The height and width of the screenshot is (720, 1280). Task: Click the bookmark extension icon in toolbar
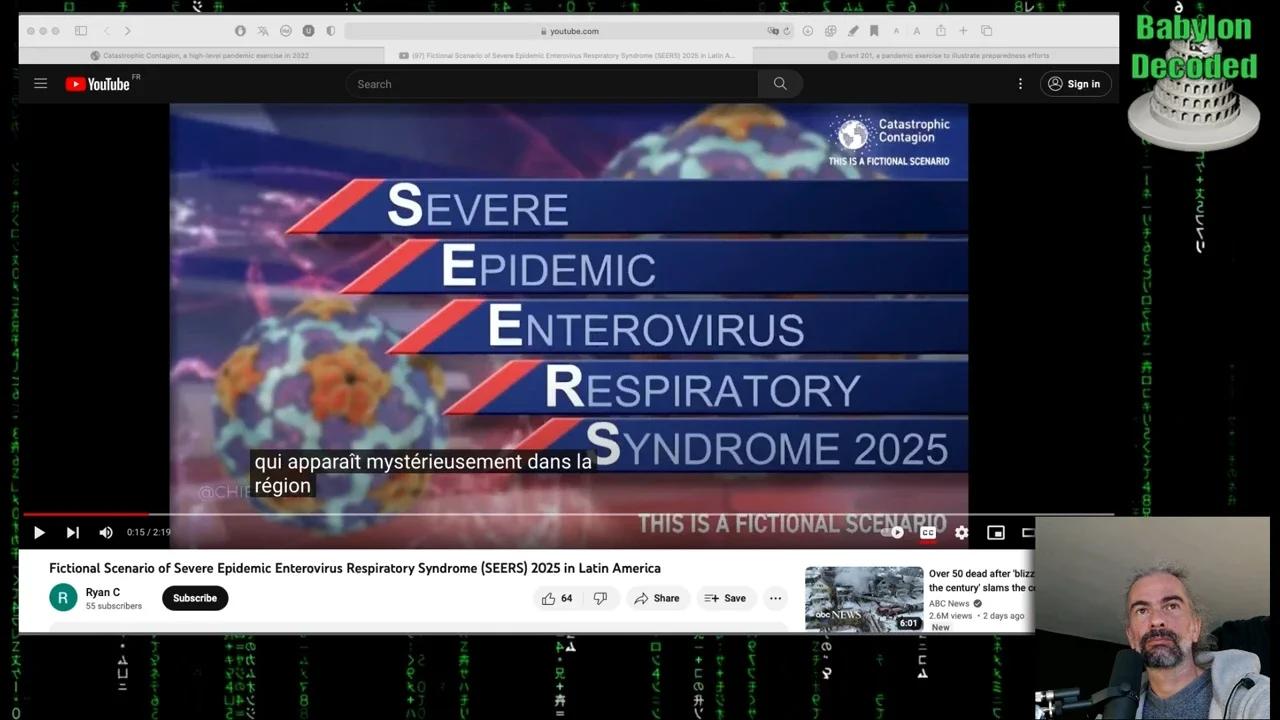tap(873, 31)
